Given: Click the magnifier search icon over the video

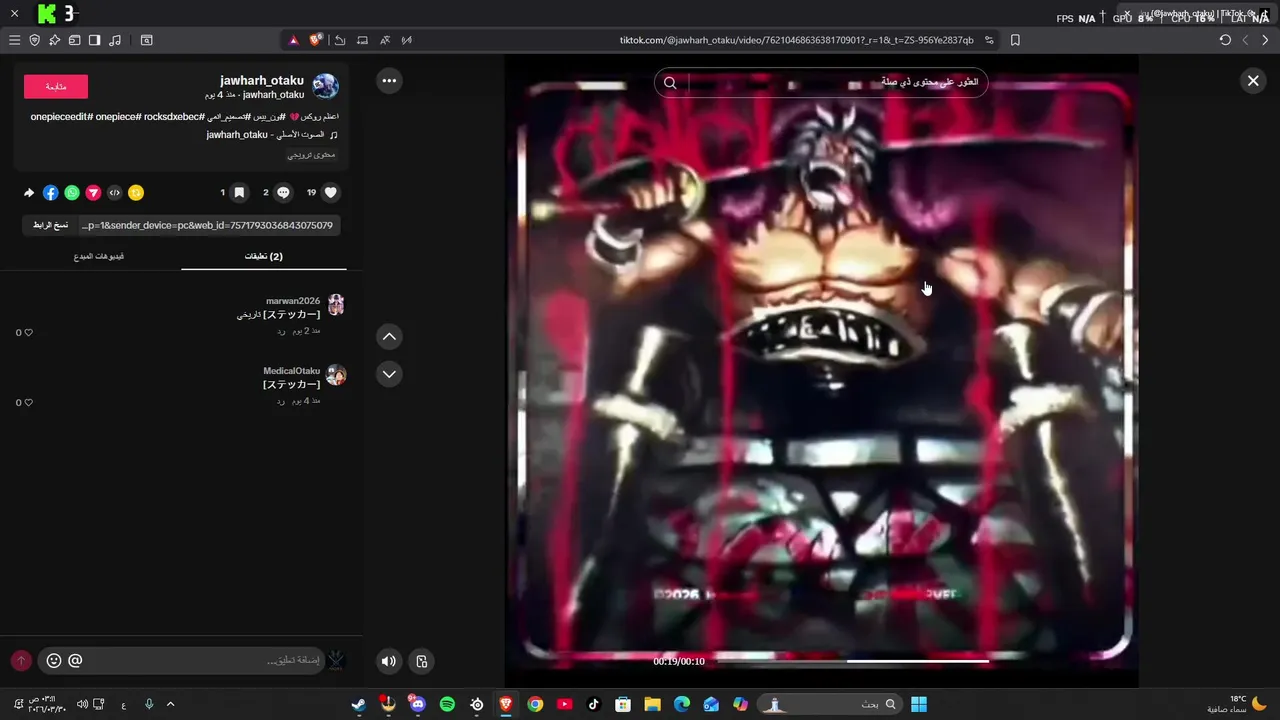Looking at the screenshot, I should click(x=670, y=83).
